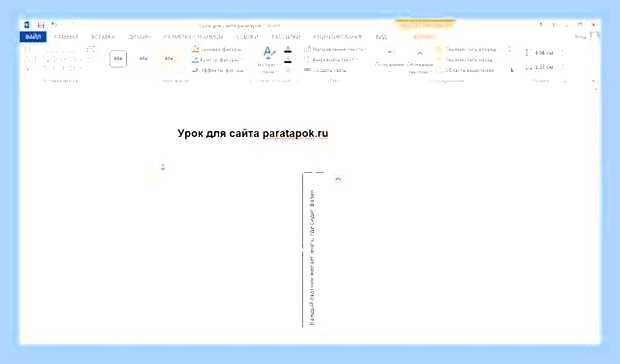Open the shape fill (Заливка фигуры) menu
Viewport: 620px width, 364px height.
[217, 49]
